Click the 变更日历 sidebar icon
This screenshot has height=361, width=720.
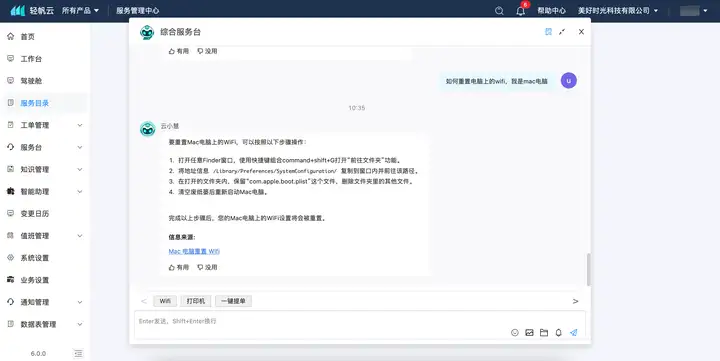pyautogui.click(x=11, y=213)
